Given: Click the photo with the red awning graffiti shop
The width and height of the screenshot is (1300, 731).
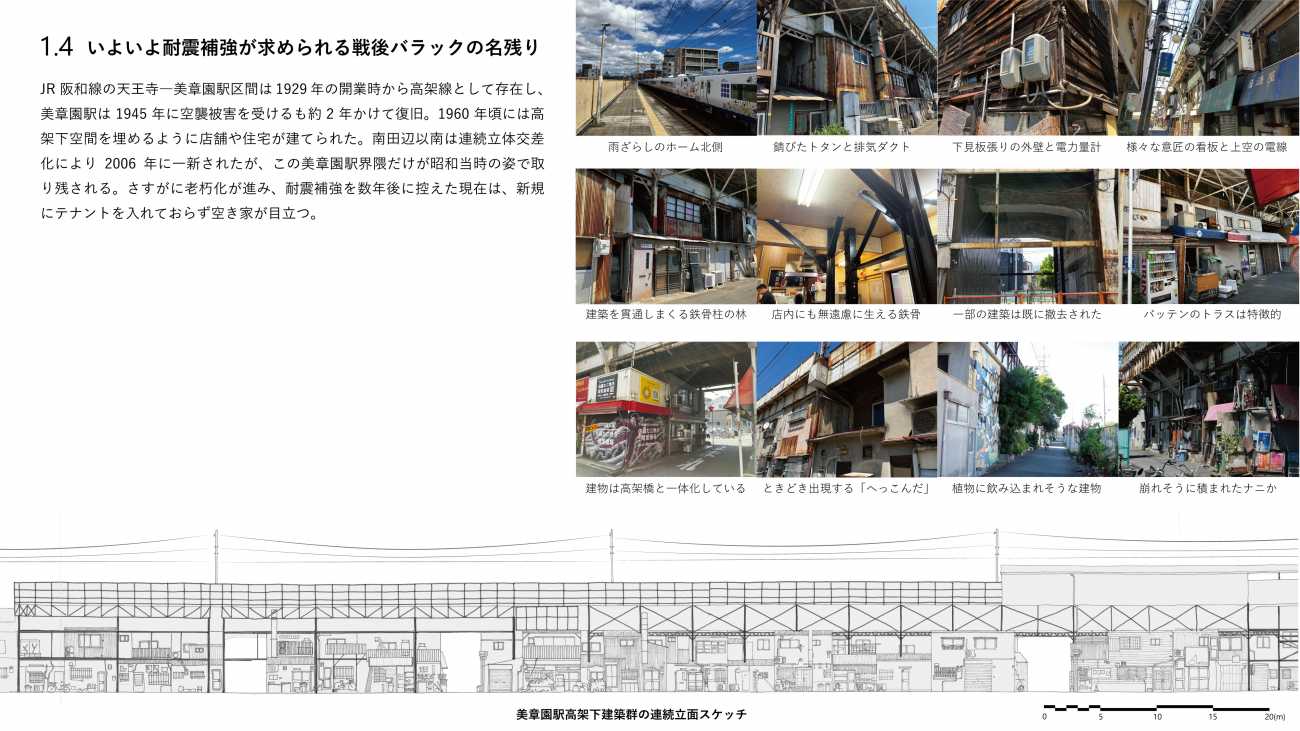Looking at the screenshot, I should pos(665,409).
